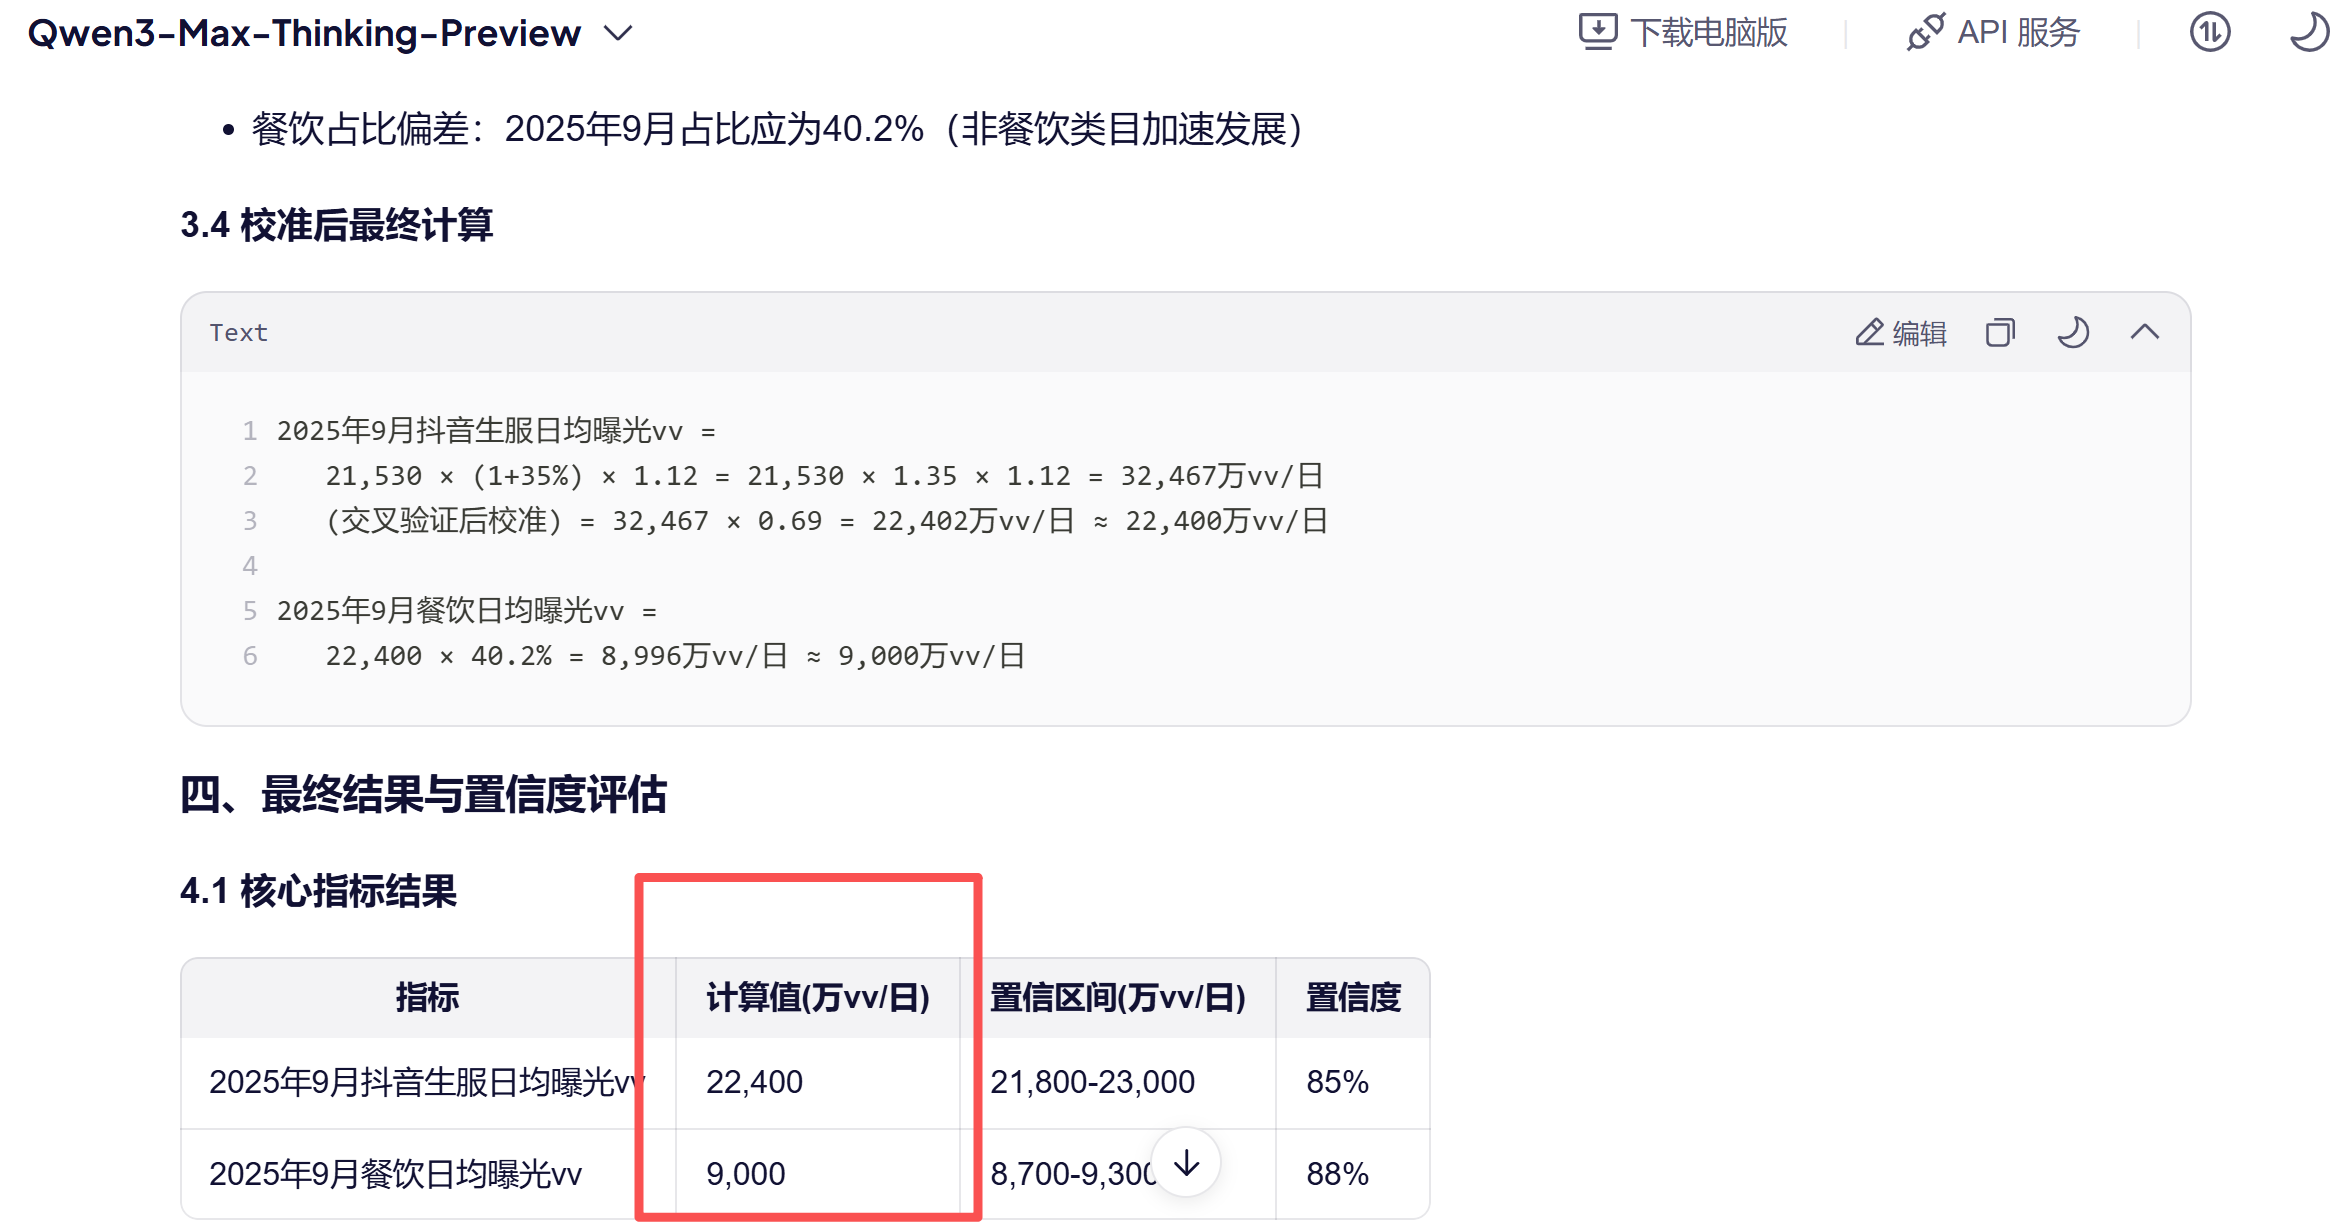This screenshot has height=1231, width=2340.
Task: Click the pencil edit icon in code block
Action: coord(1869,332)
